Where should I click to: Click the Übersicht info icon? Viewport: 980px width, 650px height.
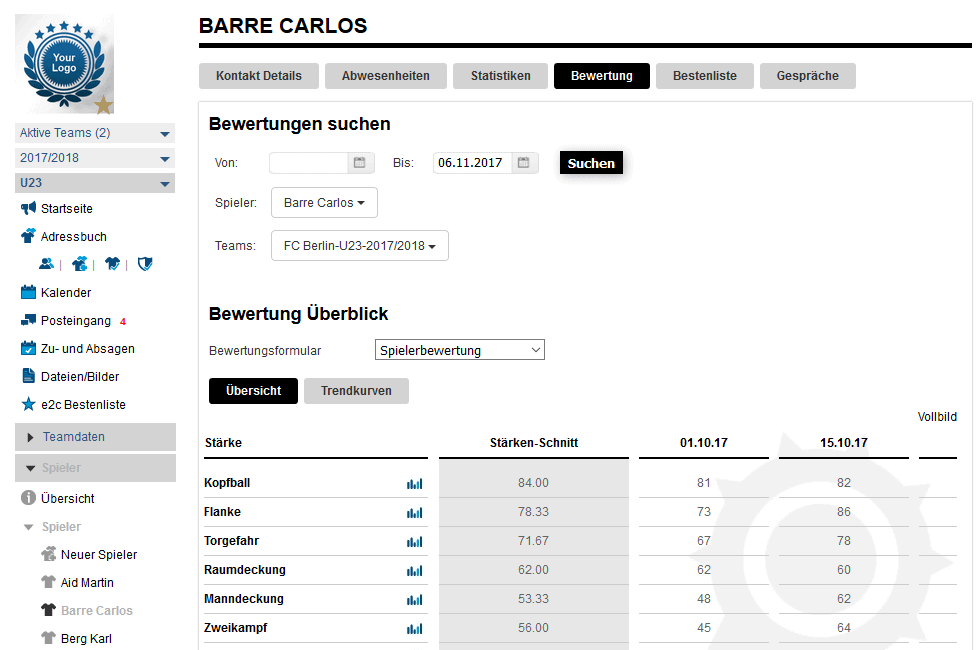[x=28, y=498]
